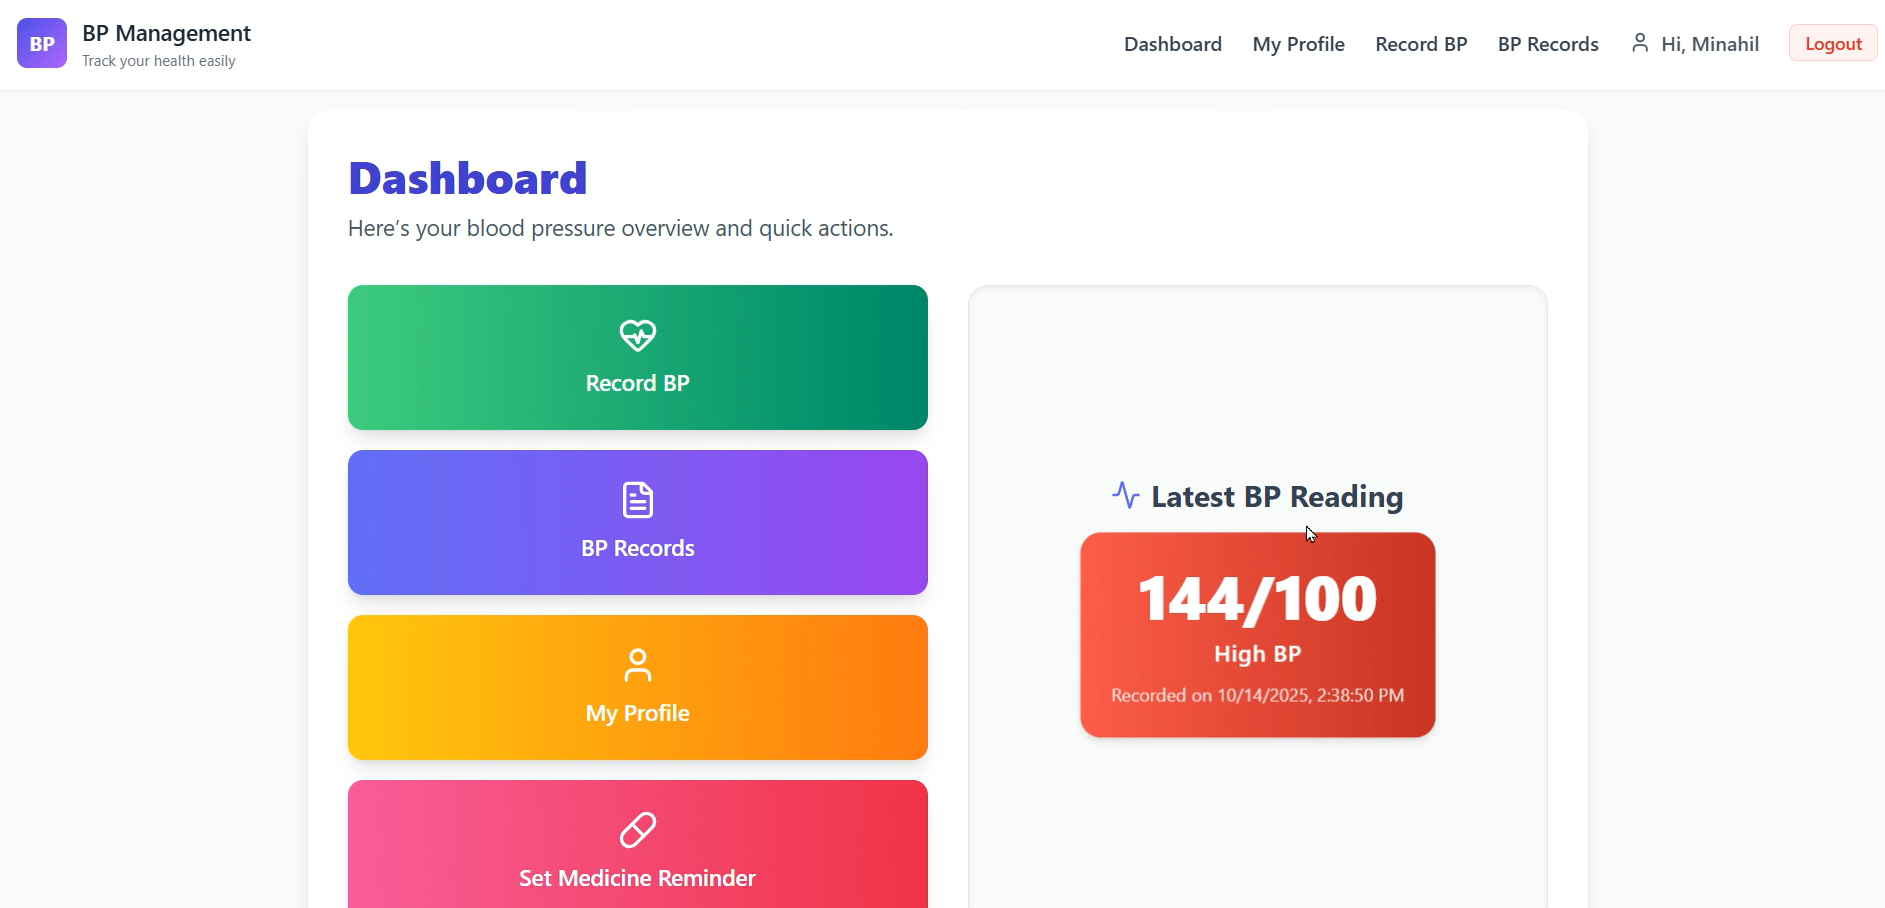Image resolution: width=1885 pixels, height=908 pixels.
Task: Open Dashboard from the top navigation
Action: (x=1172, y=44)
